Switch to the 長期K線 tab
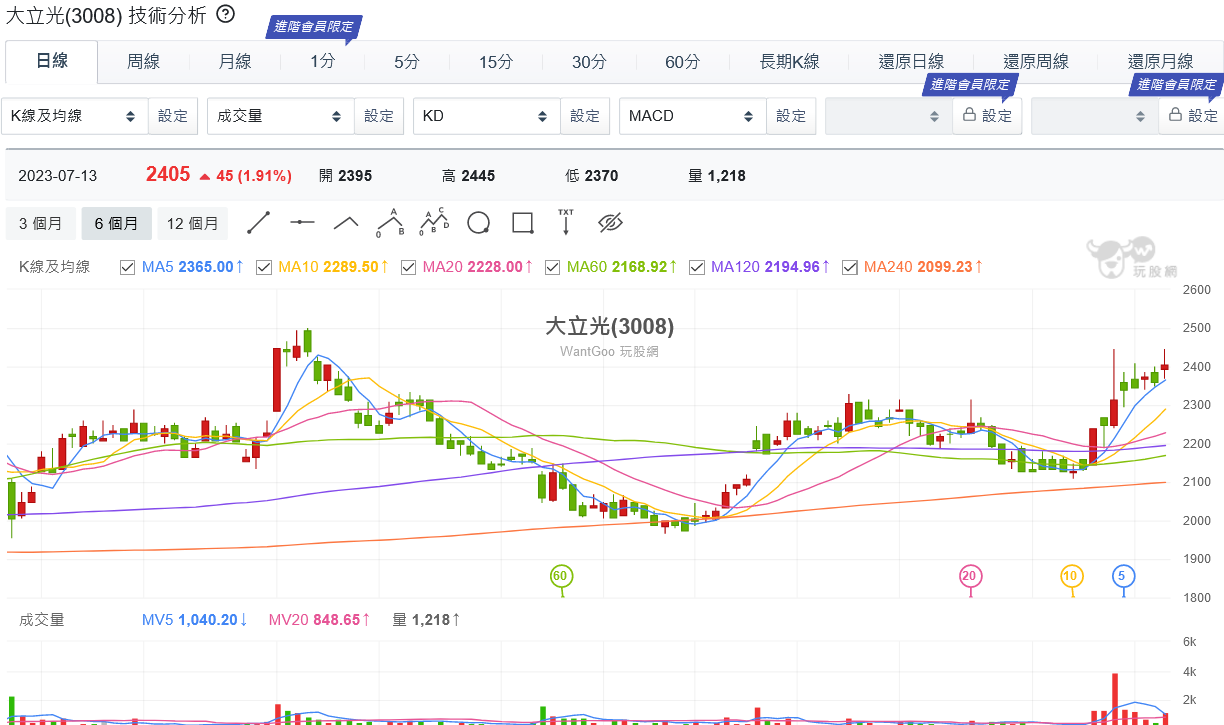 [789, 62]
